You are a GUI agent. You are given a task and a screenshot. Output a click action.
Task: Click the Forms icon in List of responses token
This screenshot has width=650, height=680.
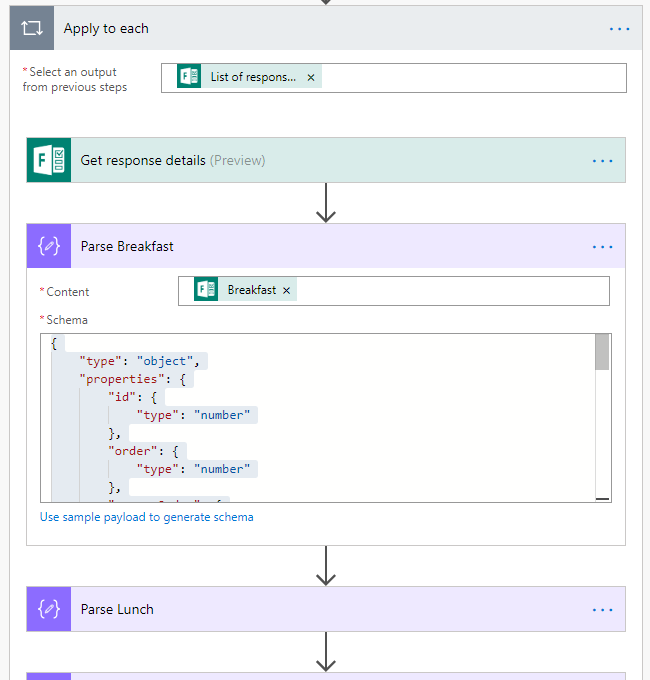pos(189,77)
